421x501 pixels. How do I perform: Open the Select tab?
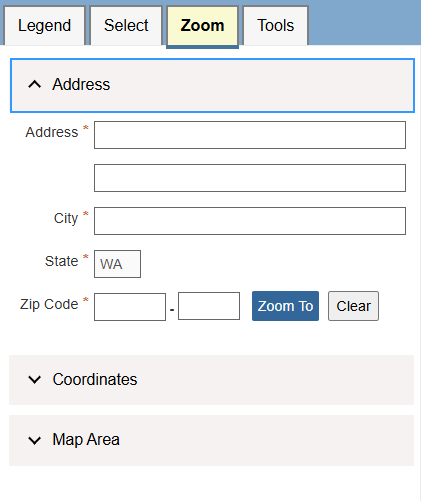point(126,26)
